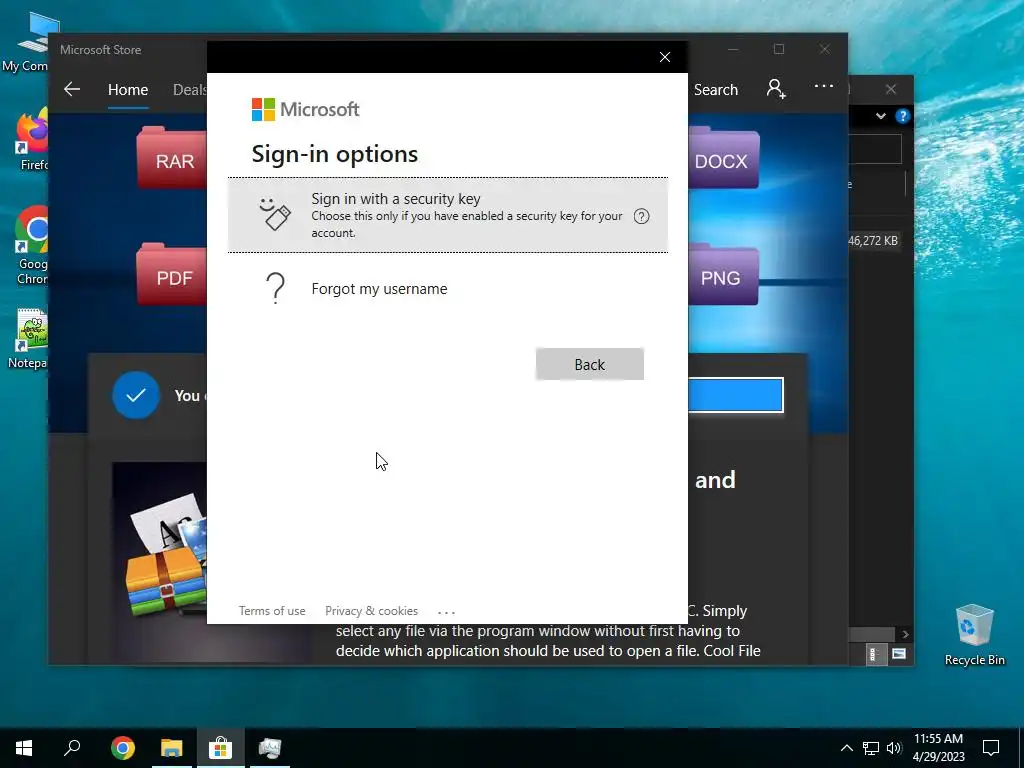This screenshot has width=1024, height=768.
Task: Click the question mark icon beside Forgot my username
Action: click(x=276, y=288)
